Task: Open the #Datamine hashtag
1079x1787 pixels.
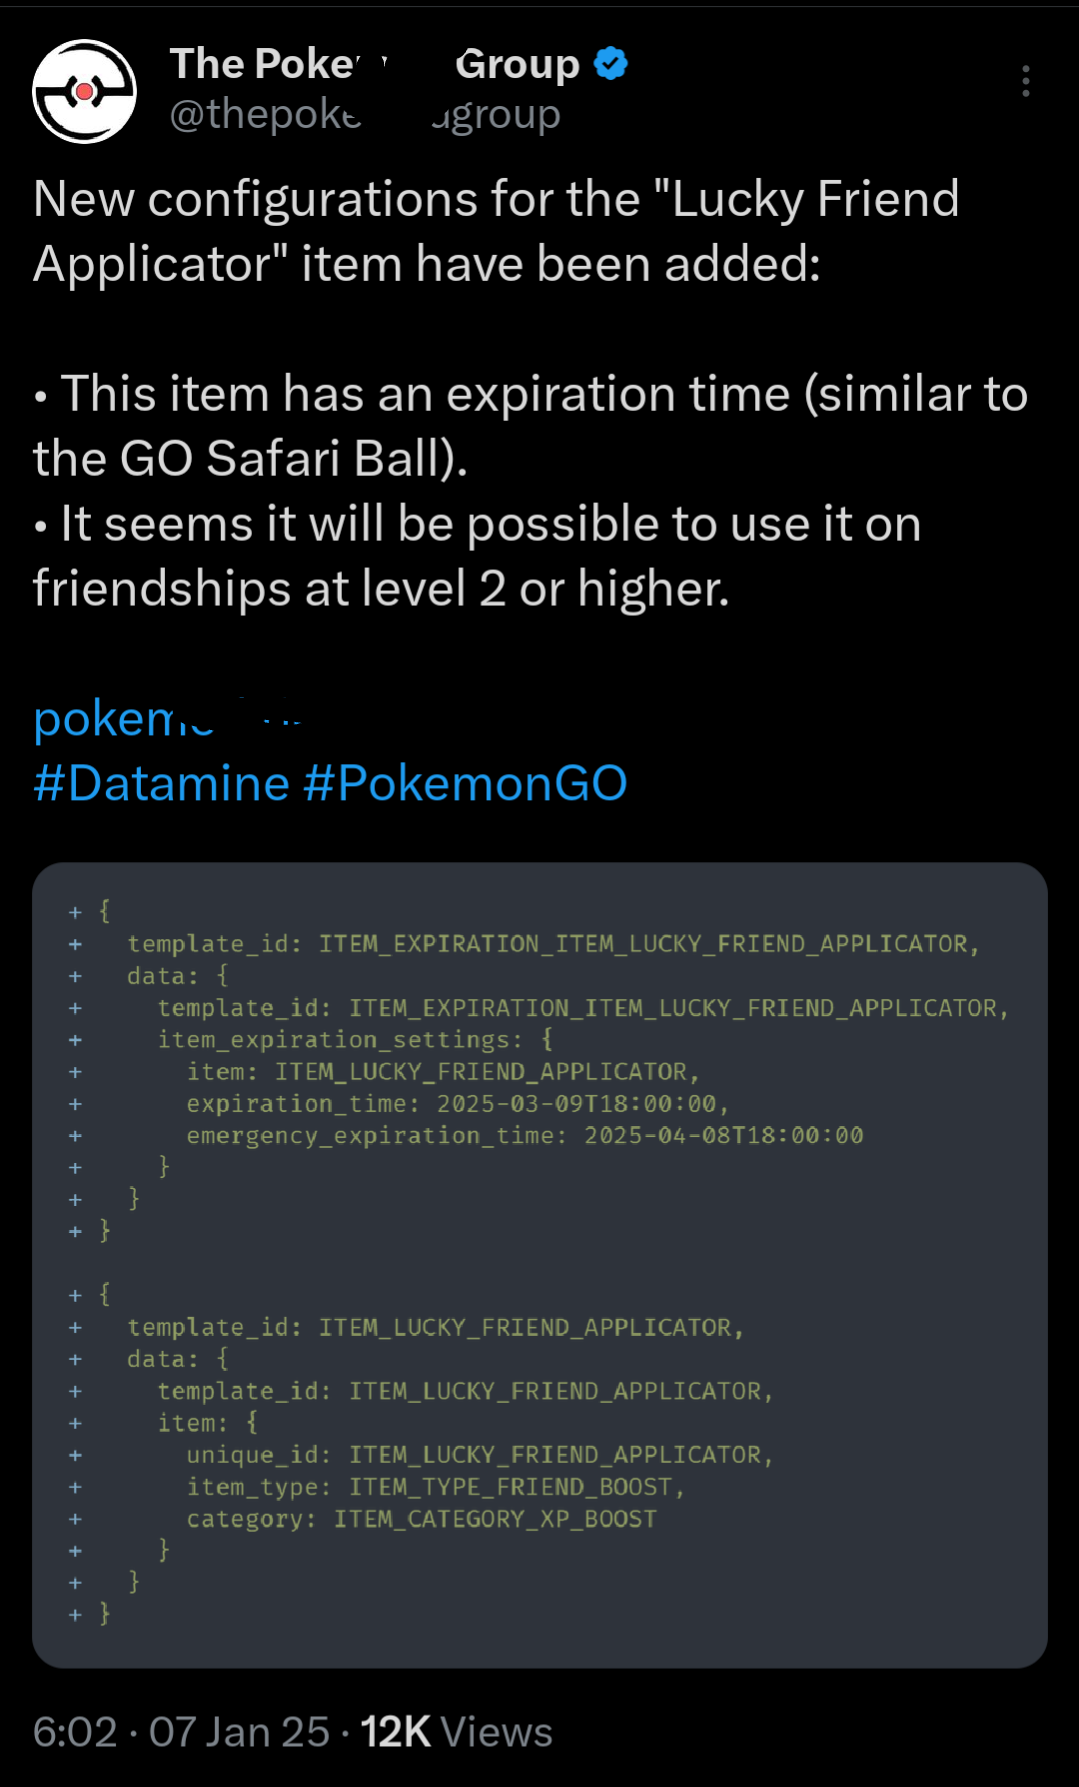Action: point(161,783)
